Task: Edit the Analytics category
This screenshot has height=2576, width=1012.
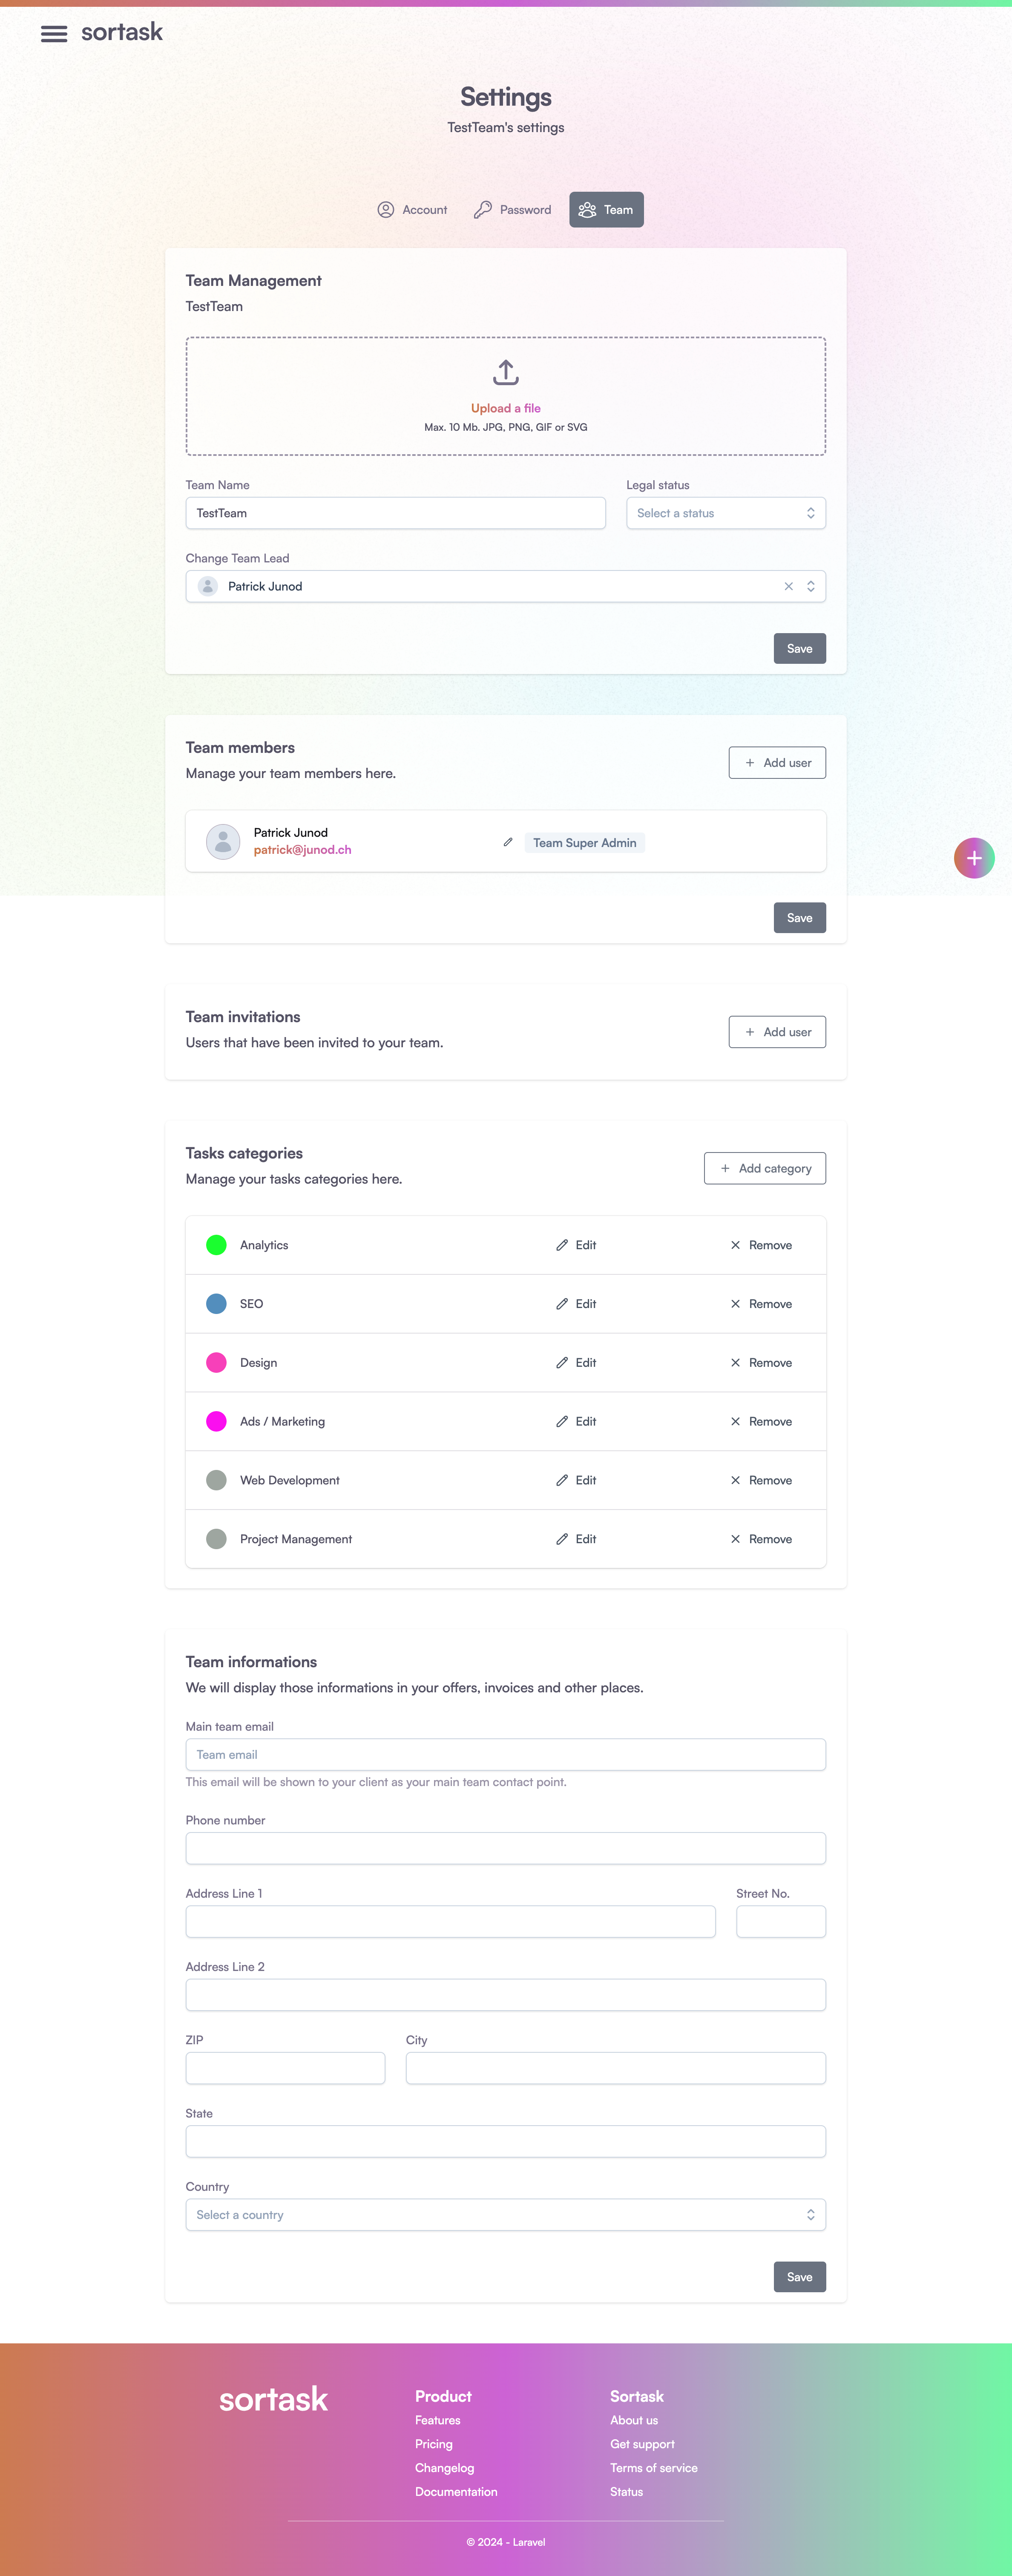Action: [576, 1245]
